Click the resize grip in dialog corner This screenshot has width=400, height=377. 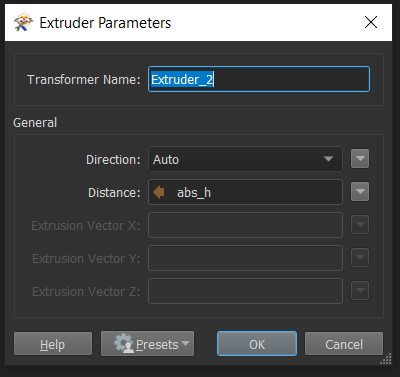[386, 359]
